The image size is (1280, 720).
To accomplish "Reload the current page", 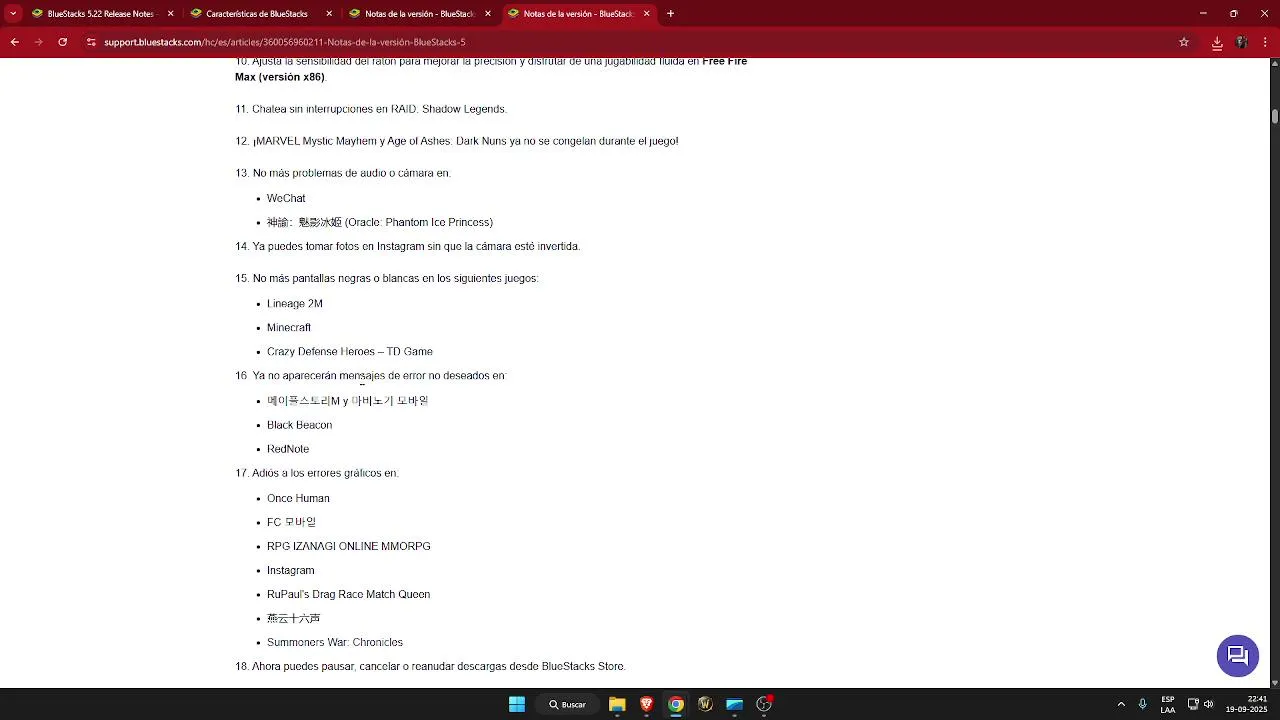I will tap(62, 42).
